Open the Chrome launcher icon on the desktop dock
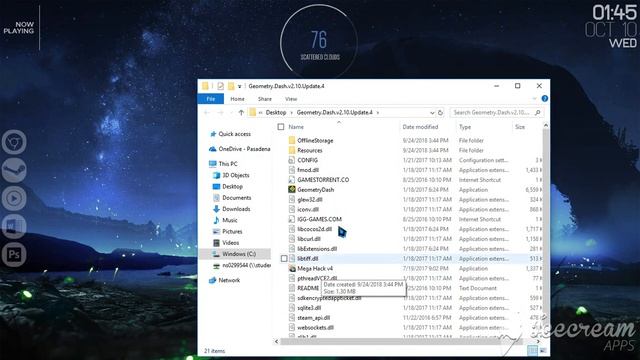 [14, 142]
